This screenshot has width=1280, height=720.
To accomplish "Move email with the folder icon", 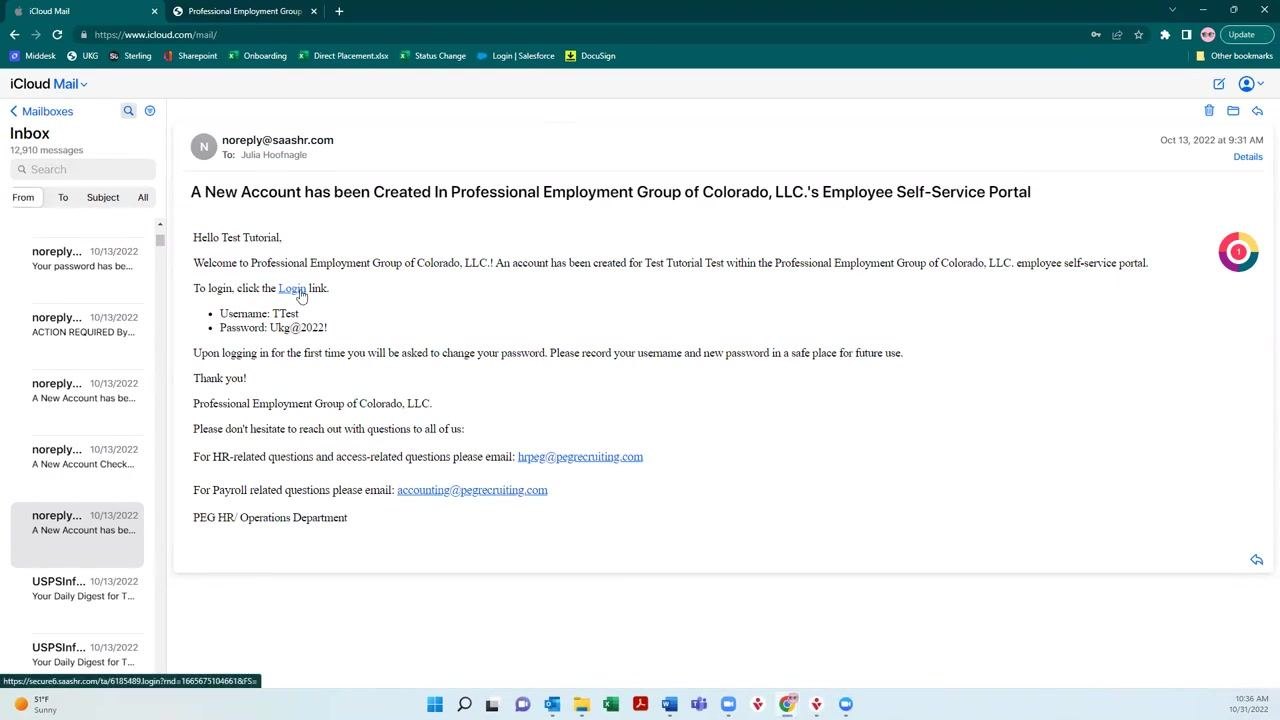I will (x=1233, y=111).
